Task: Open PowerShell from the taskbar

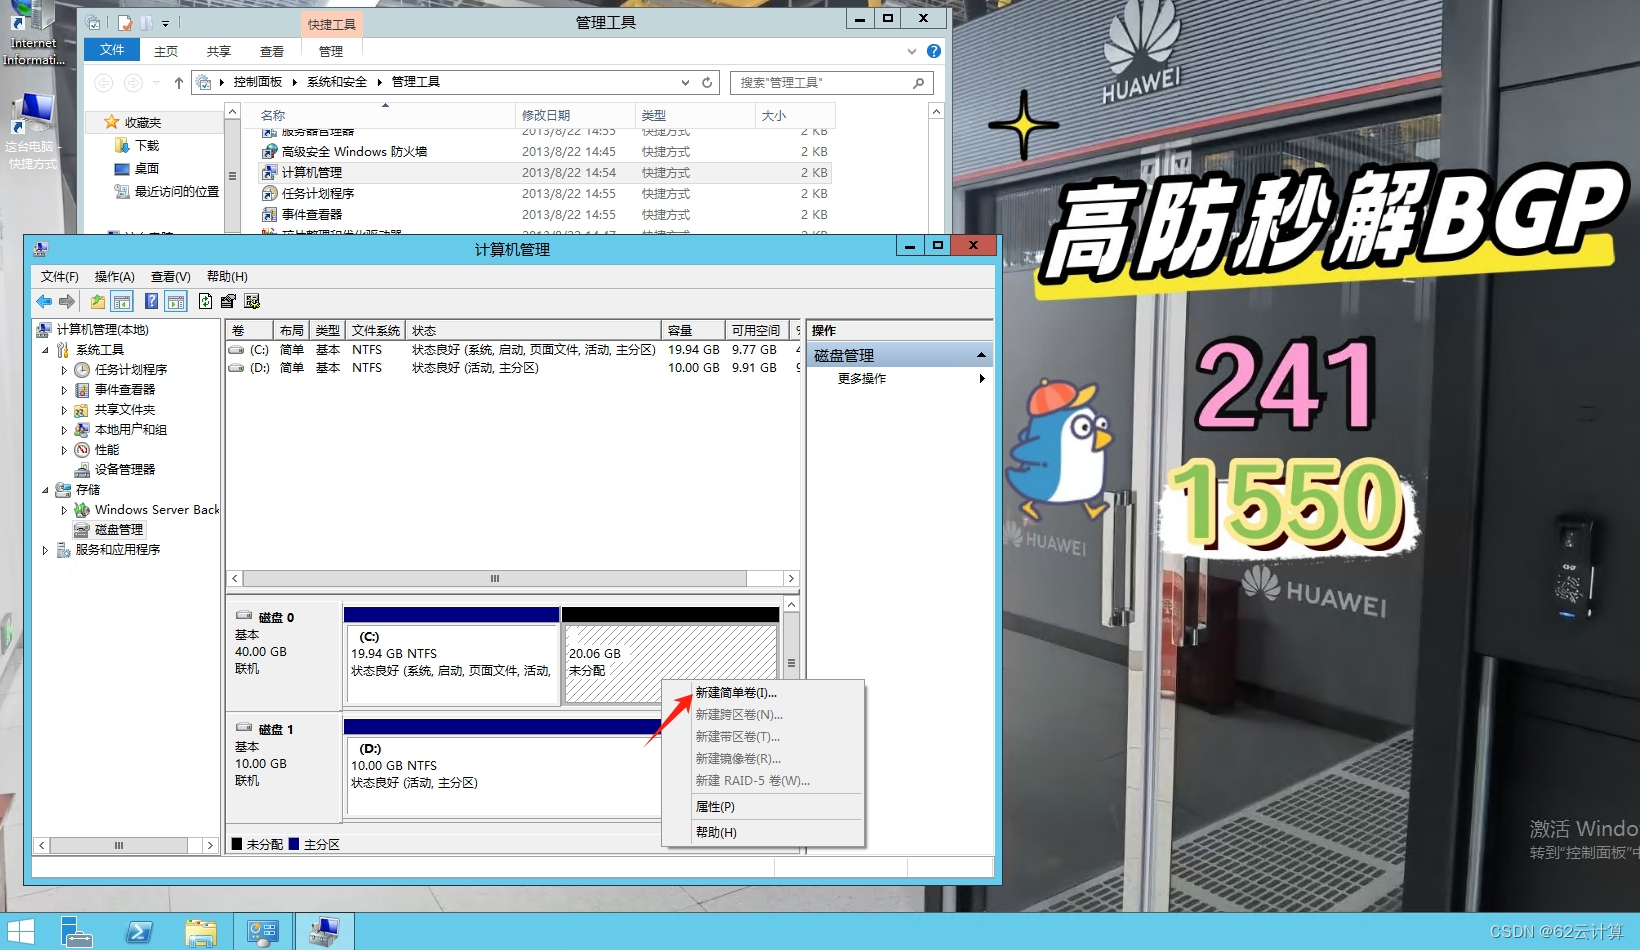Action: point(139,932)
